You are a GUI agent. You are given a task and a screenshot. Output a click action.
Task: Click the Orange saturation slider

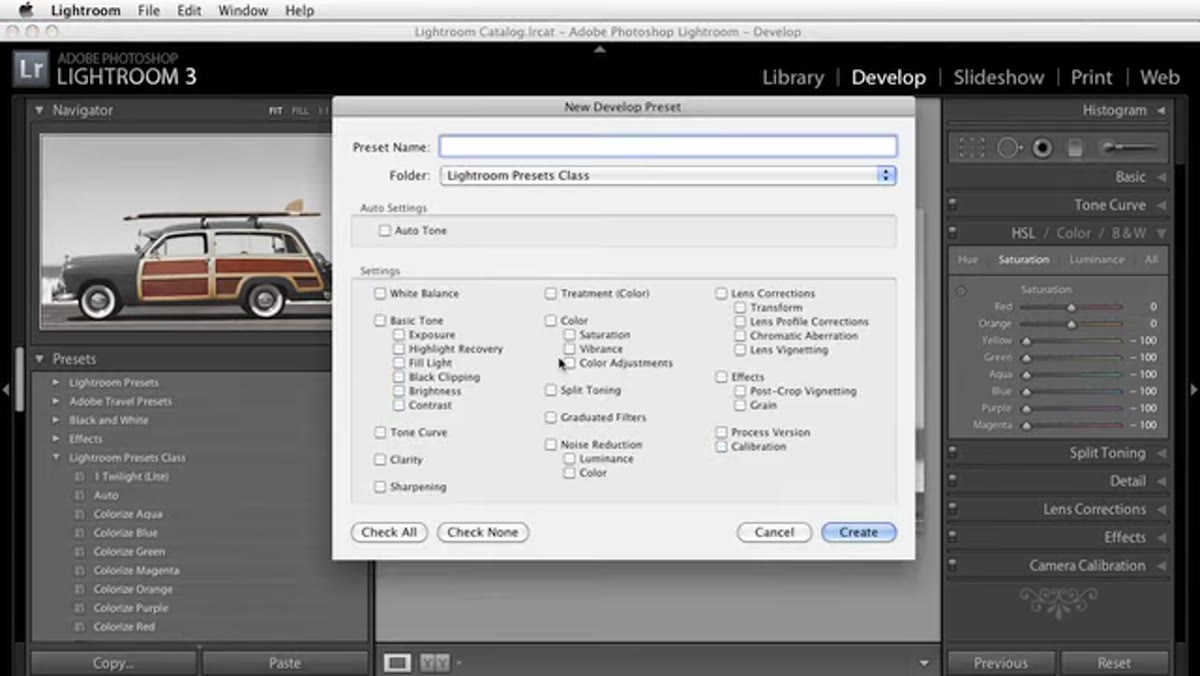(x=1072, y=324)
